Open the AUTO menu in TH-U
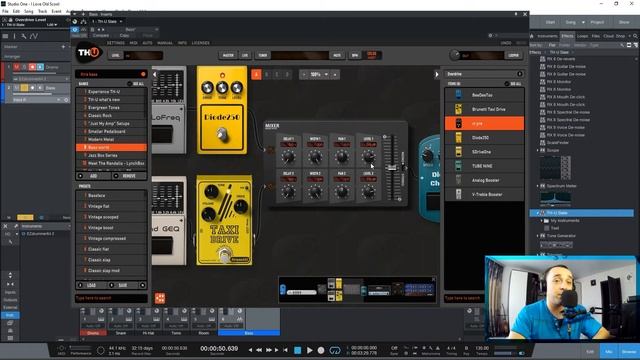Image resolution: width=640 pixels, height=360 pixels. point(147,43)
